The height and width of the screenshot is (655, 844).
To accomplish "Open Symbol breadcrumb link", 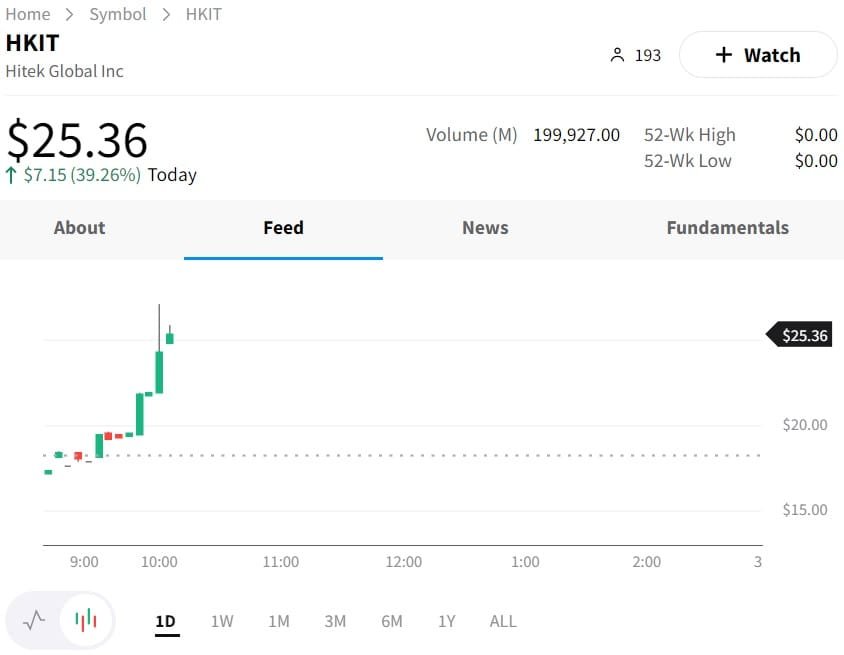I will pyautogui.click(x=118, y=14).
